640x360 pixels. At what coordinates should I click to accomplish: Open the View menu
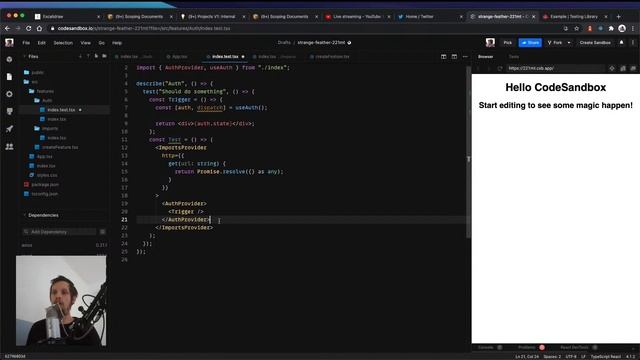tap(85, 42)
